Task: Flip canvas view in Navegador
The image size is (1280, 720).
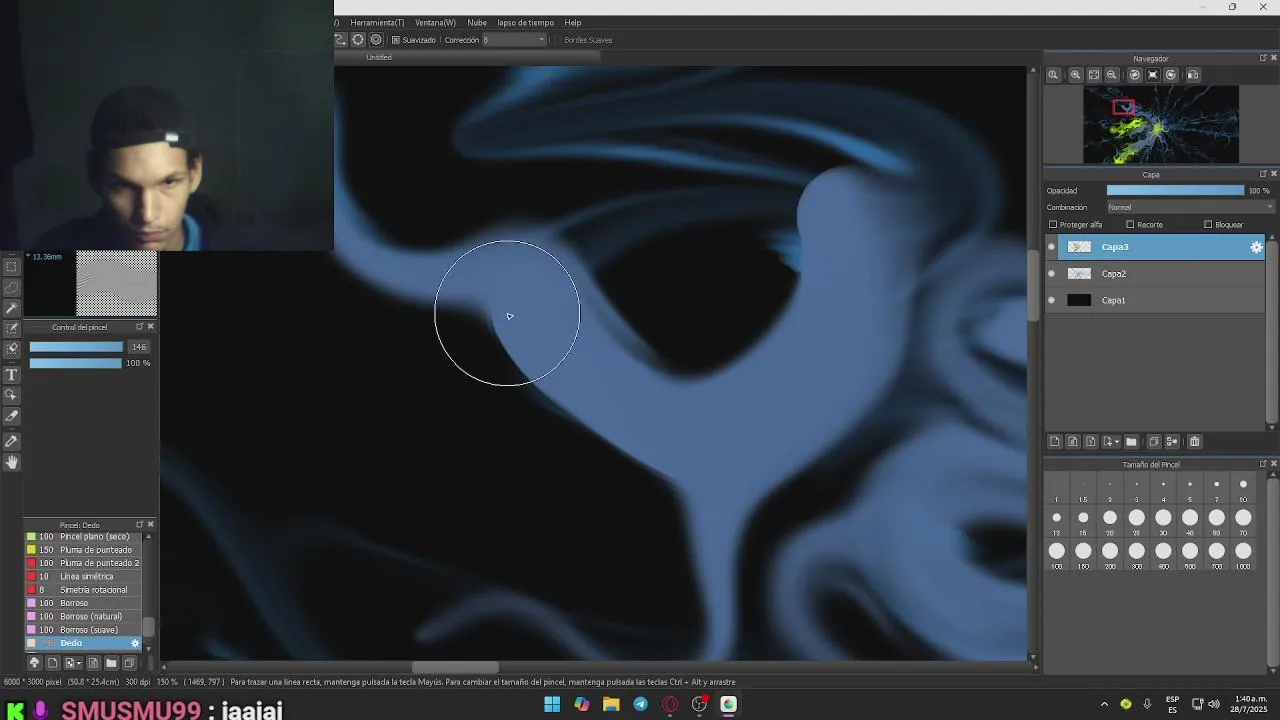Action: [x=1192, y=75]
